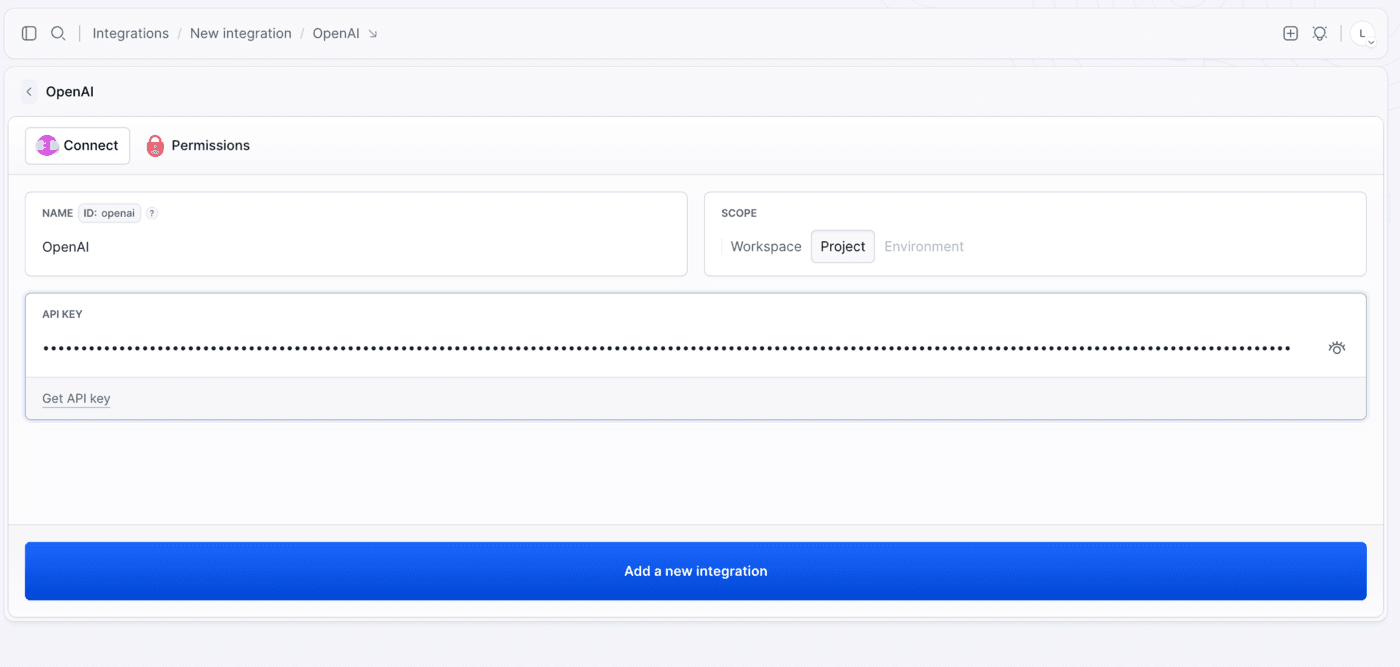This screenshot has height=667, width=1400.
Task: Set scope to Project
Action: point(843,246)
